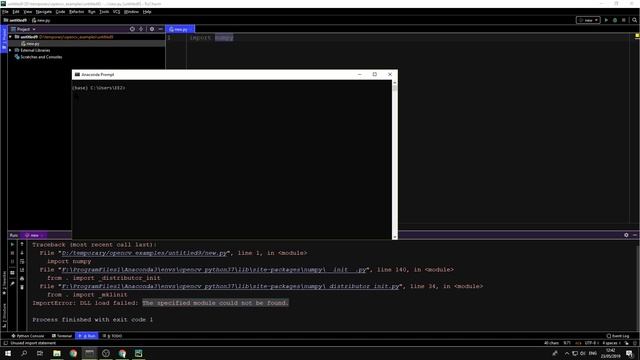The image size is (640, 360).
Task: Hide the Run panel with minimize icon
Action: 635,235
